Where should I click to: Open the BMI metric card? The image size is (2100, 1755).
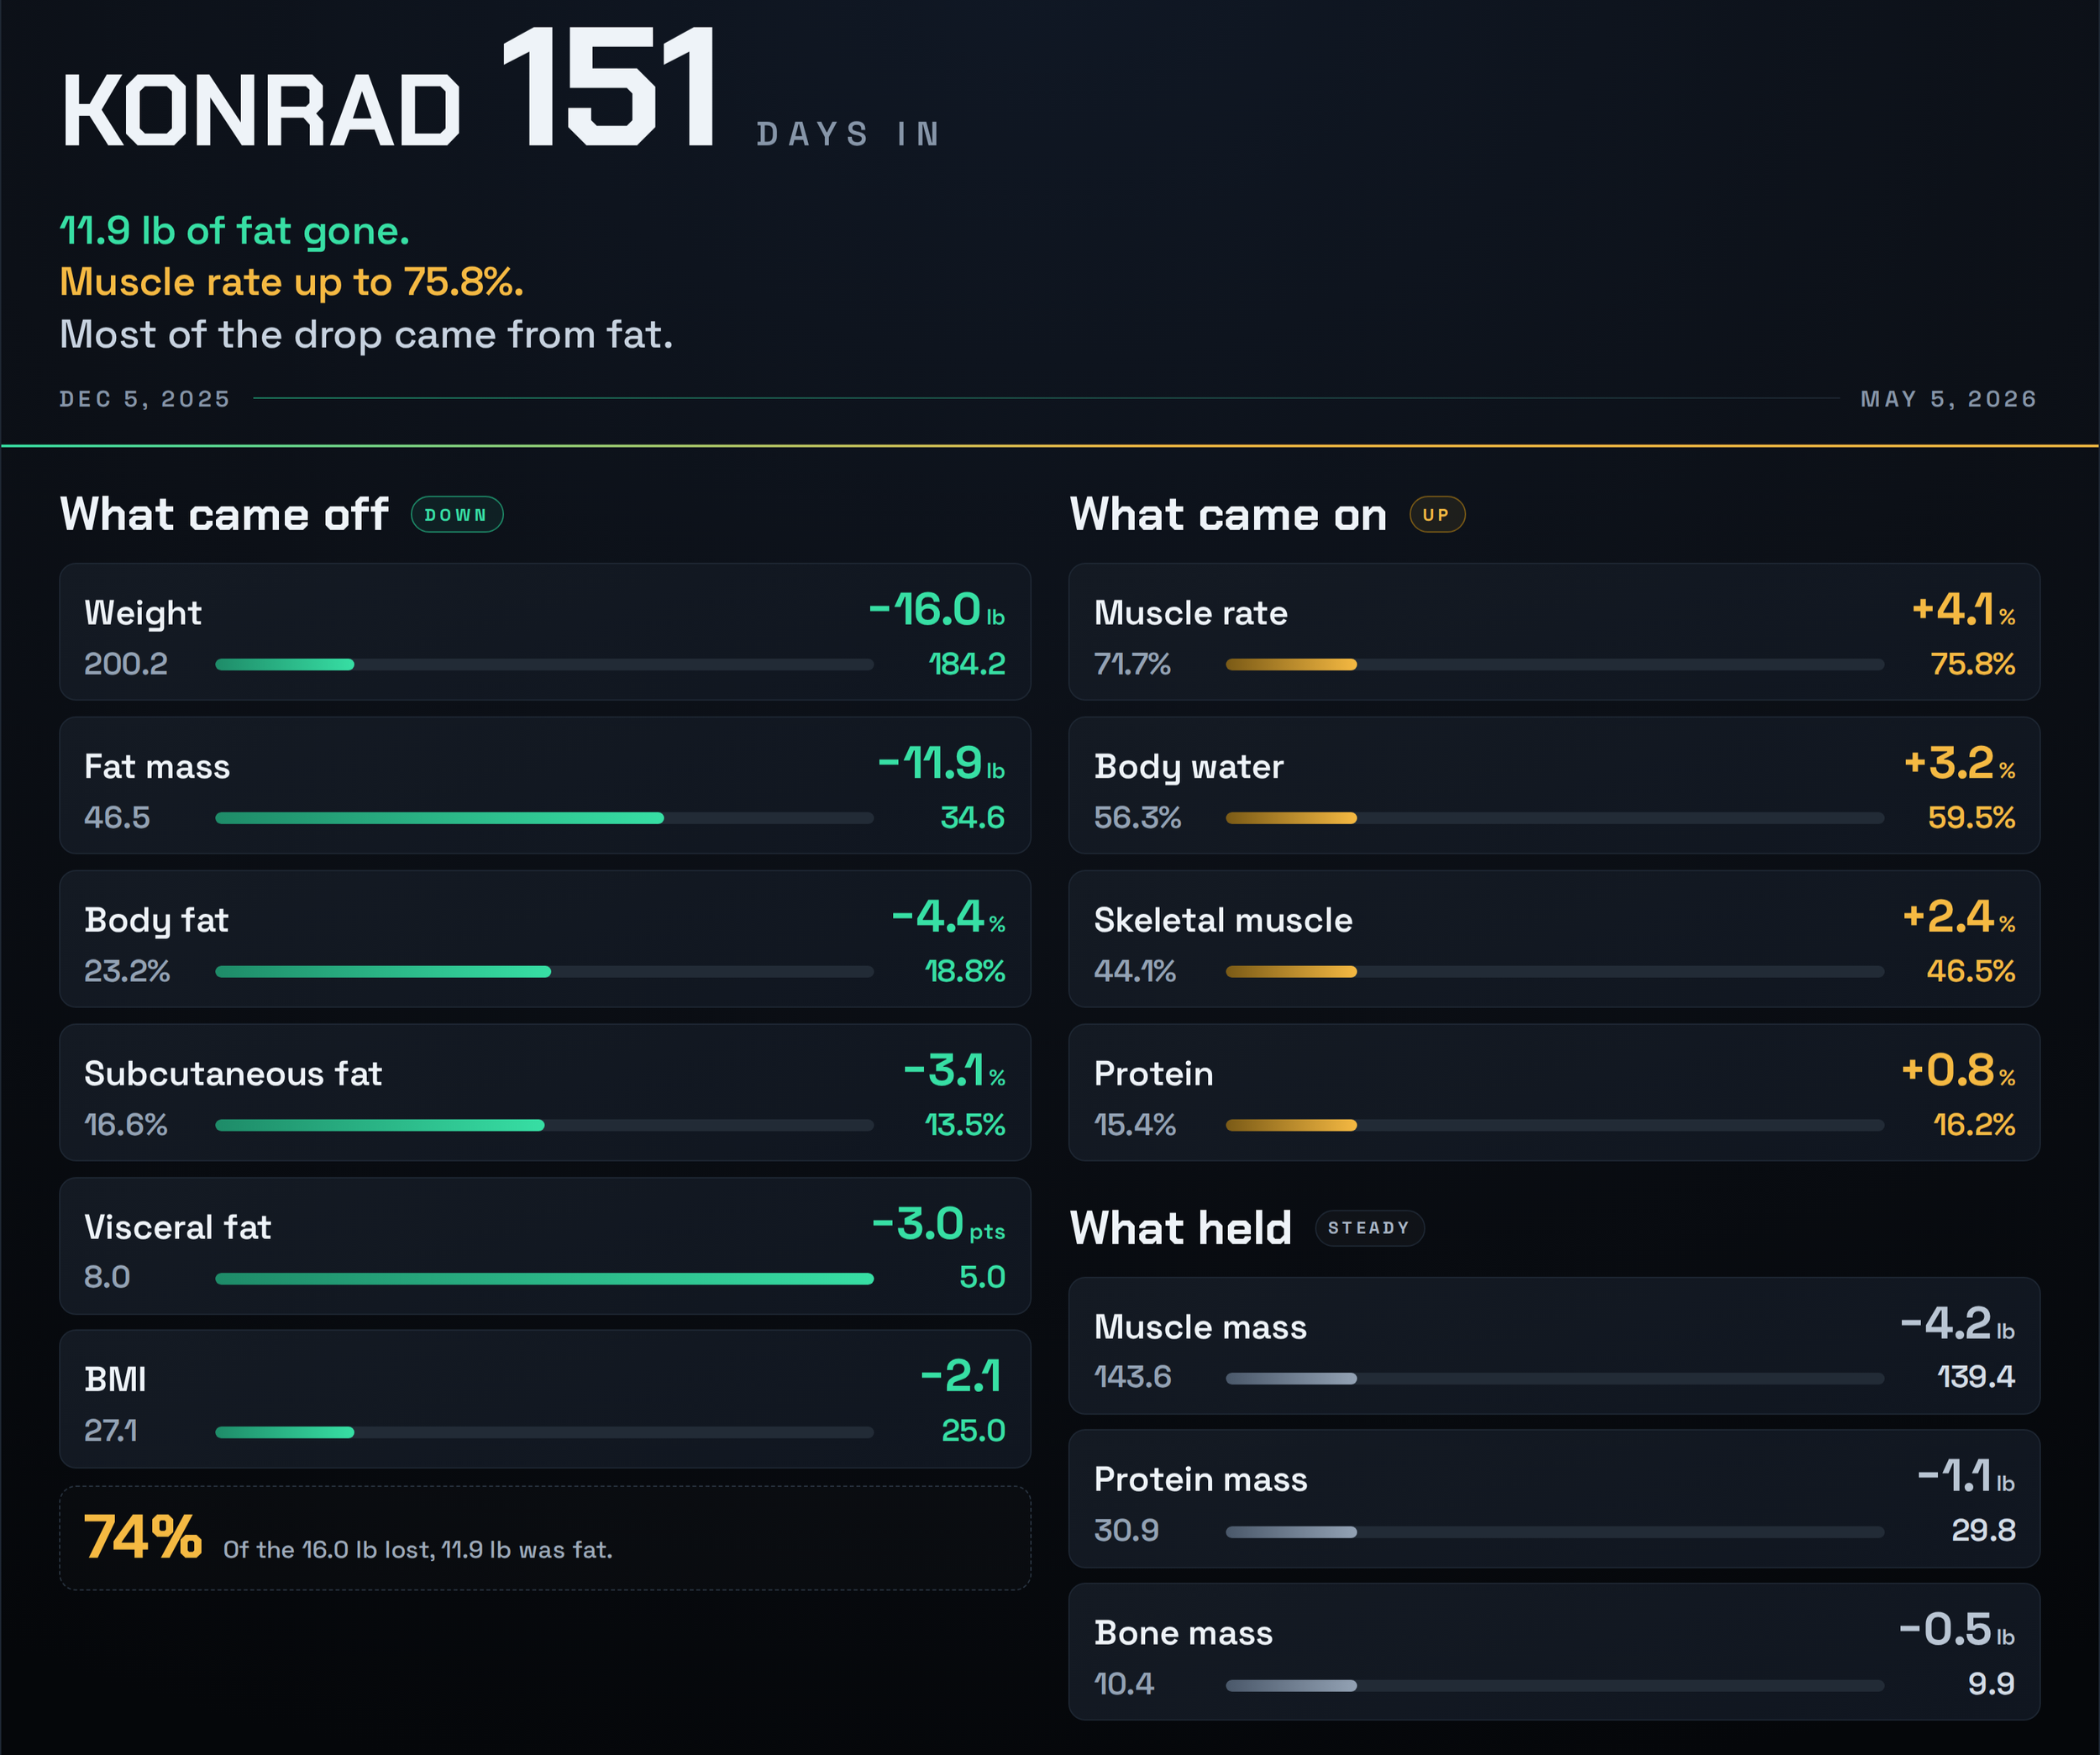click(545, 1399)
